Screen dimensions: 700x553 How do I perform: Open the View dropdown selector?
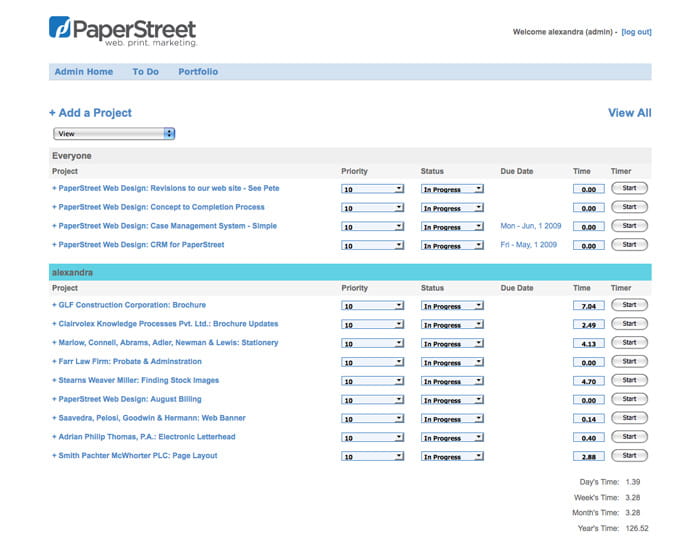tap(114, 133)
